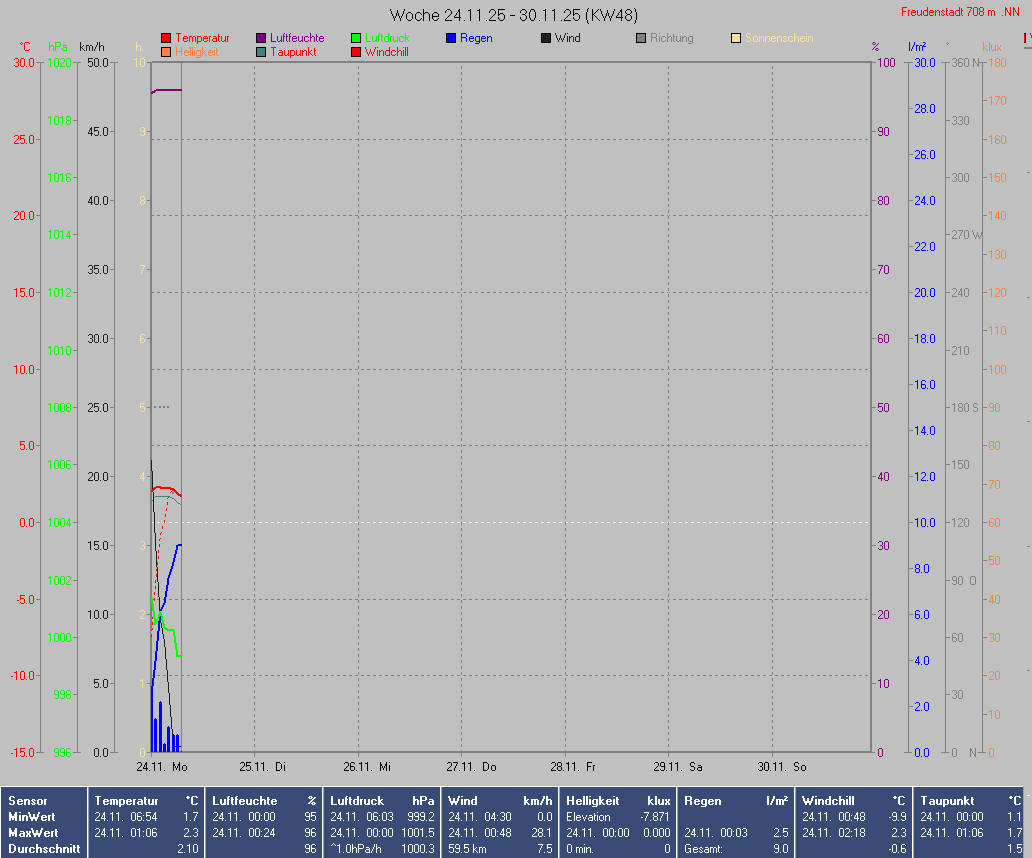Click the Taupunkt °C table column header
1032x858 pixels.
click(970, 801)
